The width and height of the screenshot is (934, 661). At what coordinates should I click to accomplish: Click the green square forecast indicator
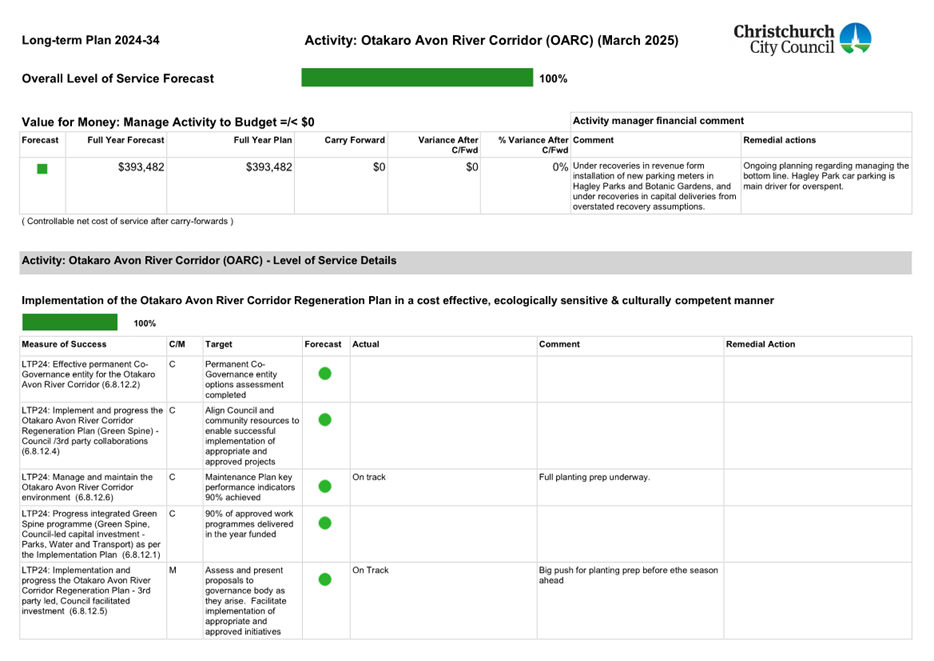point(42,169)
